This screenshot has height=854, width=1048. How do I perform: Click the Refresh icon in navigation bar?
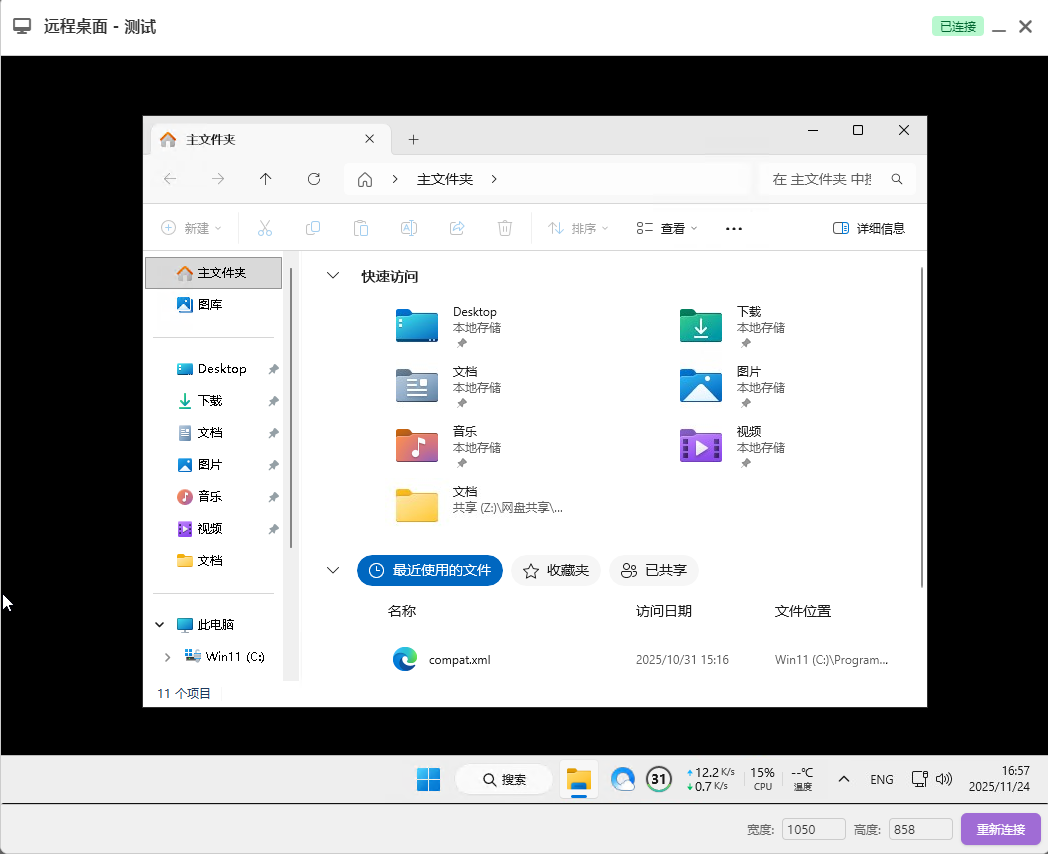314,179
